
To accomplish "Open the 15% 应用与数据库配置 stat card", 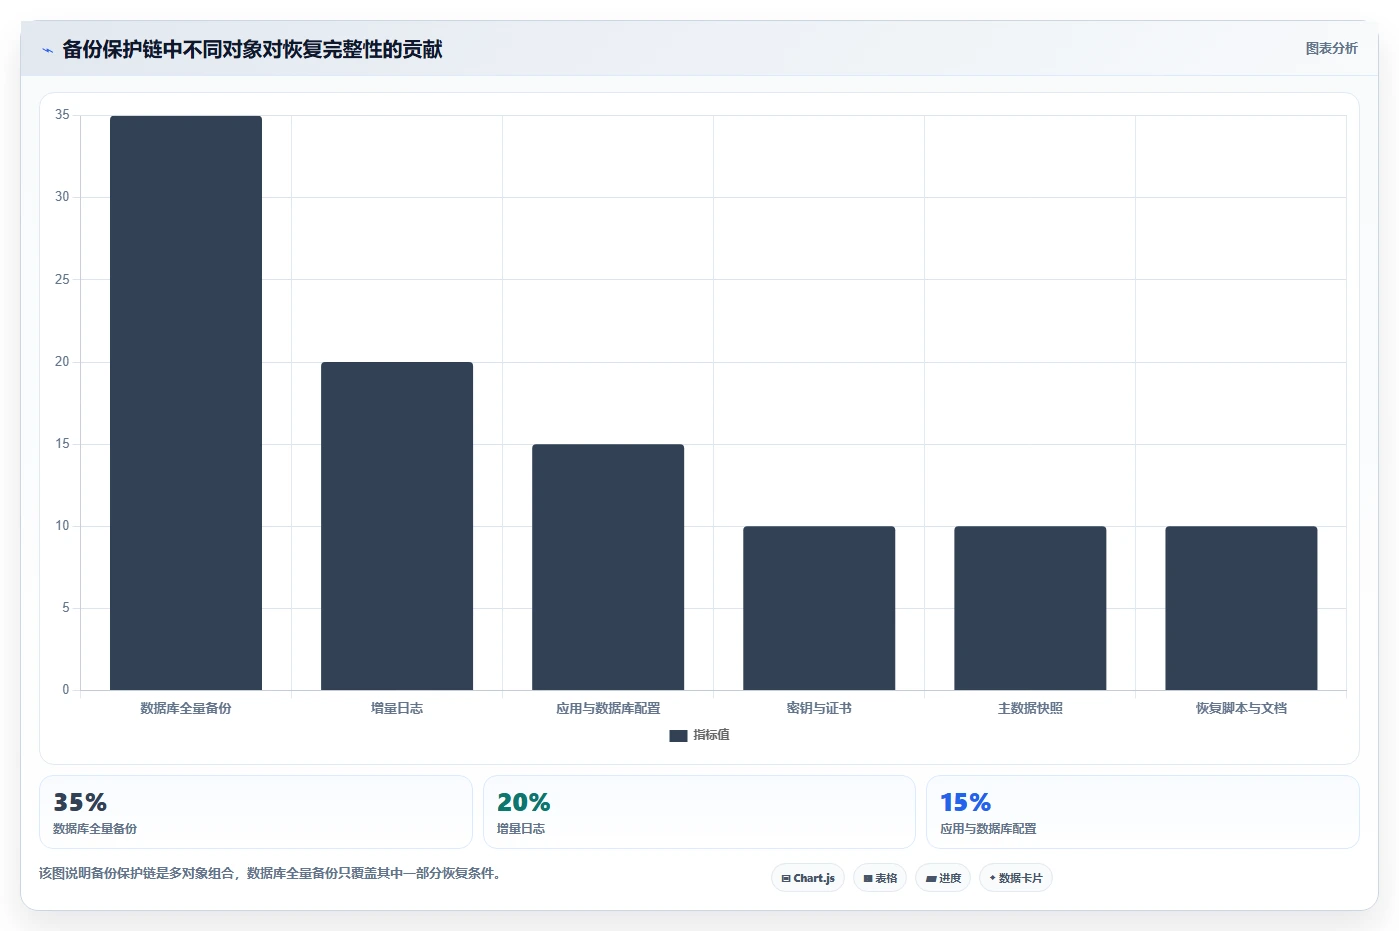I will point(1143,812).
